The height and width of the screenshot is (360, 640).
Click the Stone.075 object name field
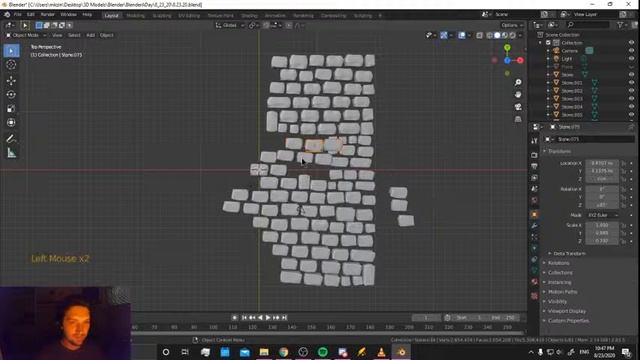590,139
